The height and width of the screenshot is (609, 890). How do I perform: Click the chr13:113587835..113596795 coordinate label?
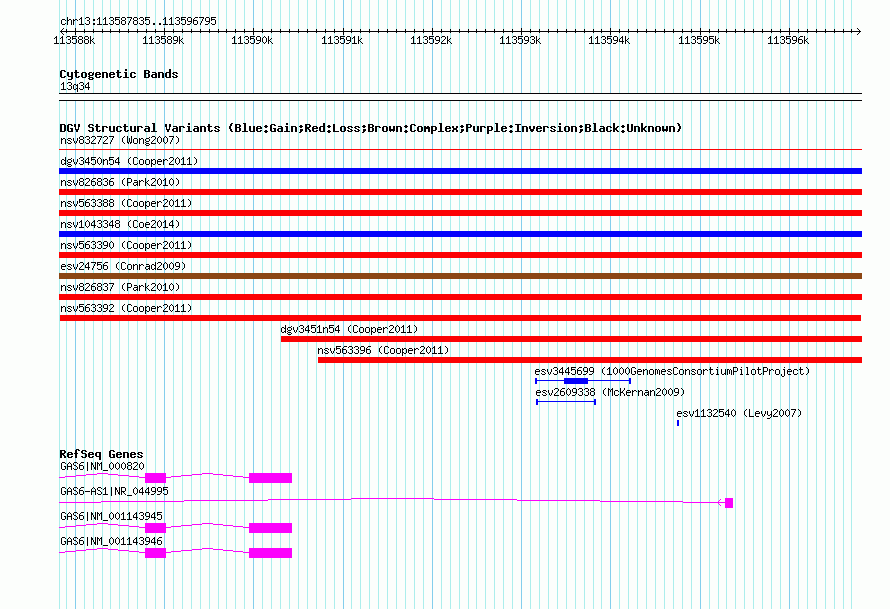(x=138, y=21)
